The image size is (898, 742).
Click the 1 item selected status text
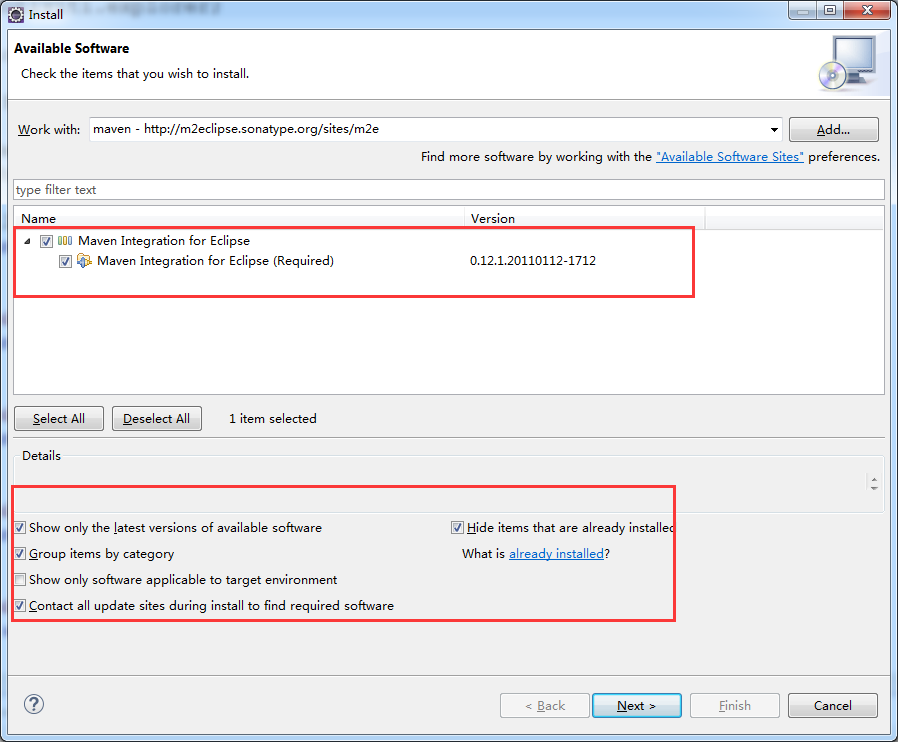tap(273, 419)
